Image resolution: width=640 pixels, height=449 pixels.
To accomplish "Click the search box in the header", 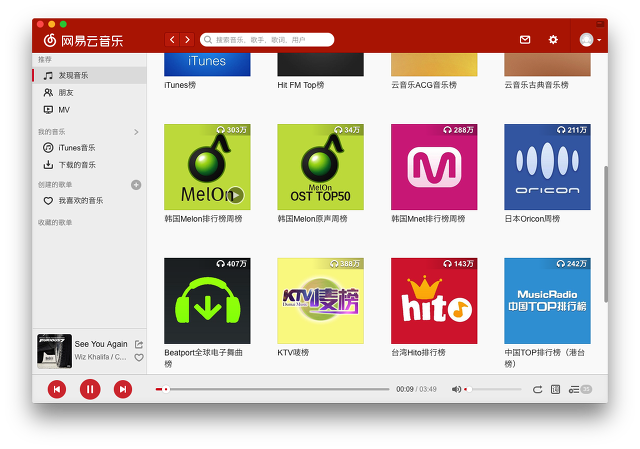I will 267,40.
